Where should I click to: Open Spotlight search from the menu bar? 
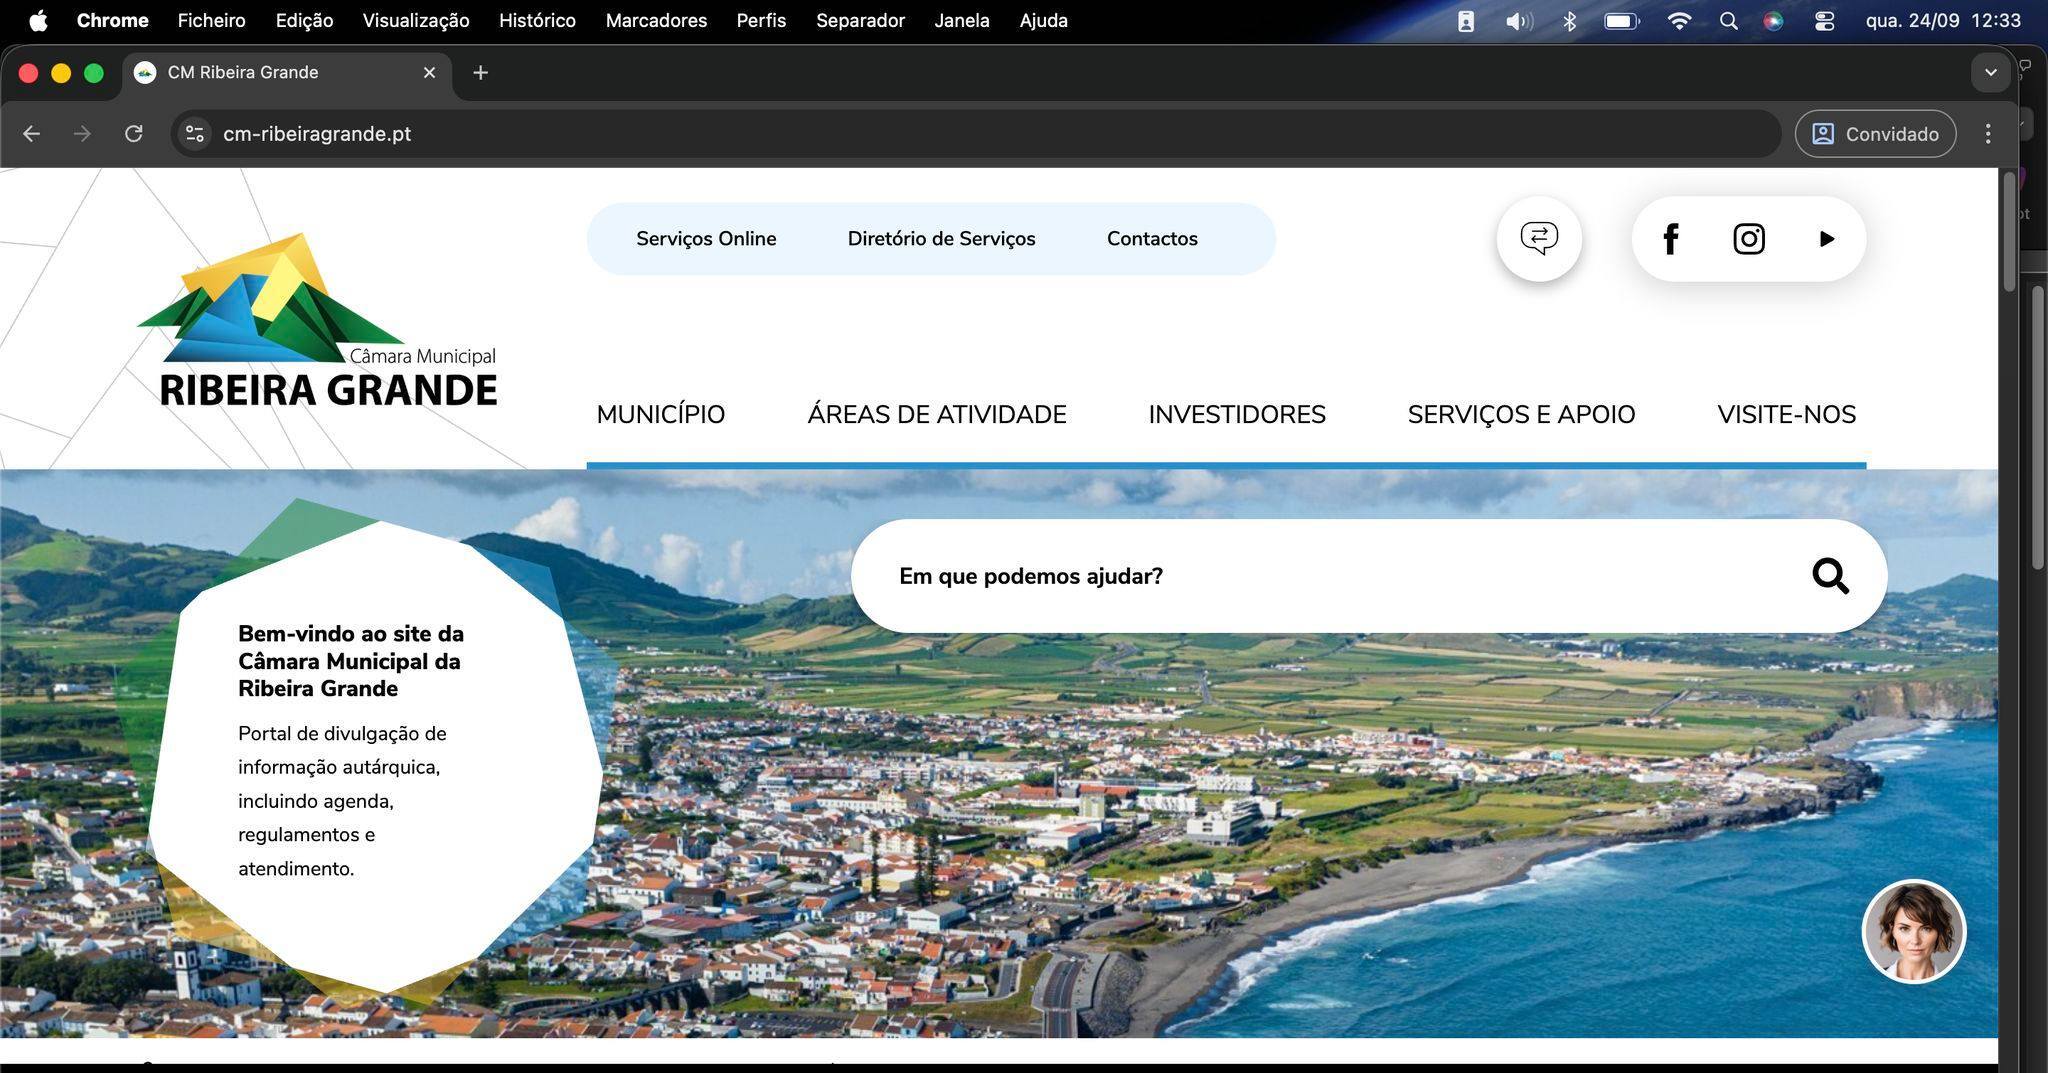coord(1727,20)
